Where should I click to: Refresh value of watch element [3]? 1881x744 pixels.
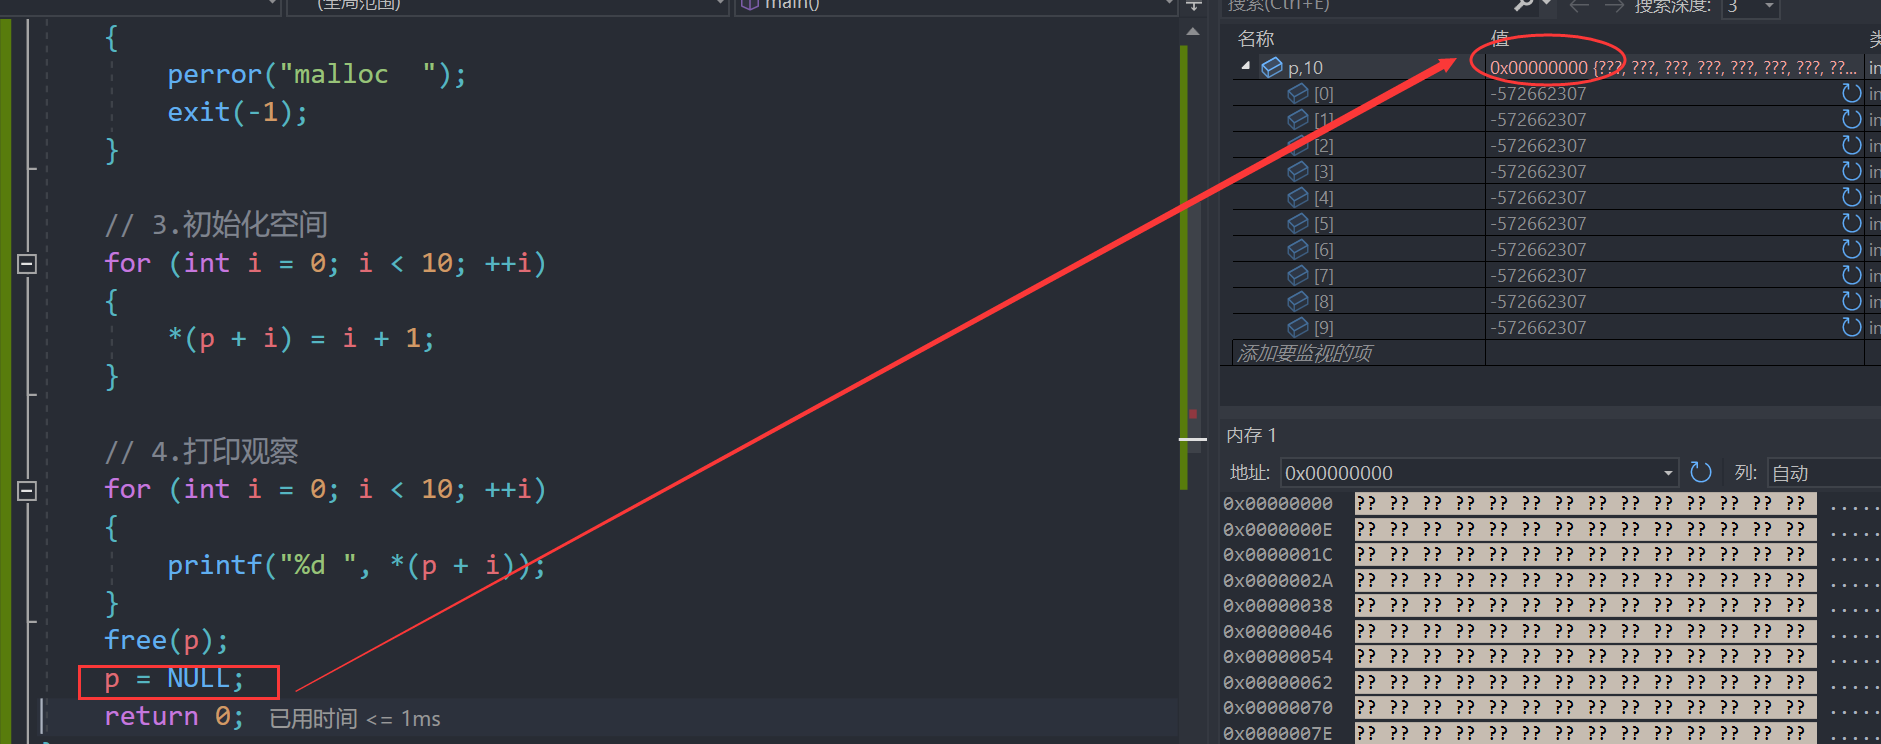(1851, 171)
